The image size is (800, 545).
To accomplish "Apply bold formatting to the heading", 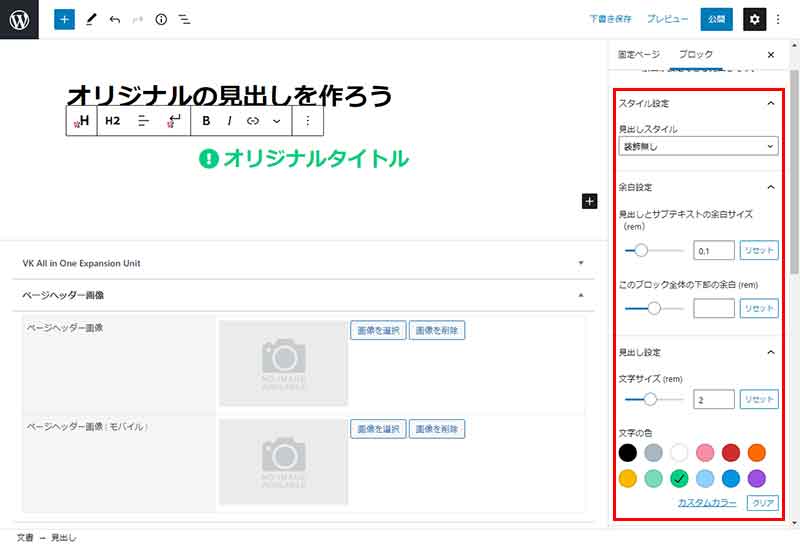I will click(206, 121).
